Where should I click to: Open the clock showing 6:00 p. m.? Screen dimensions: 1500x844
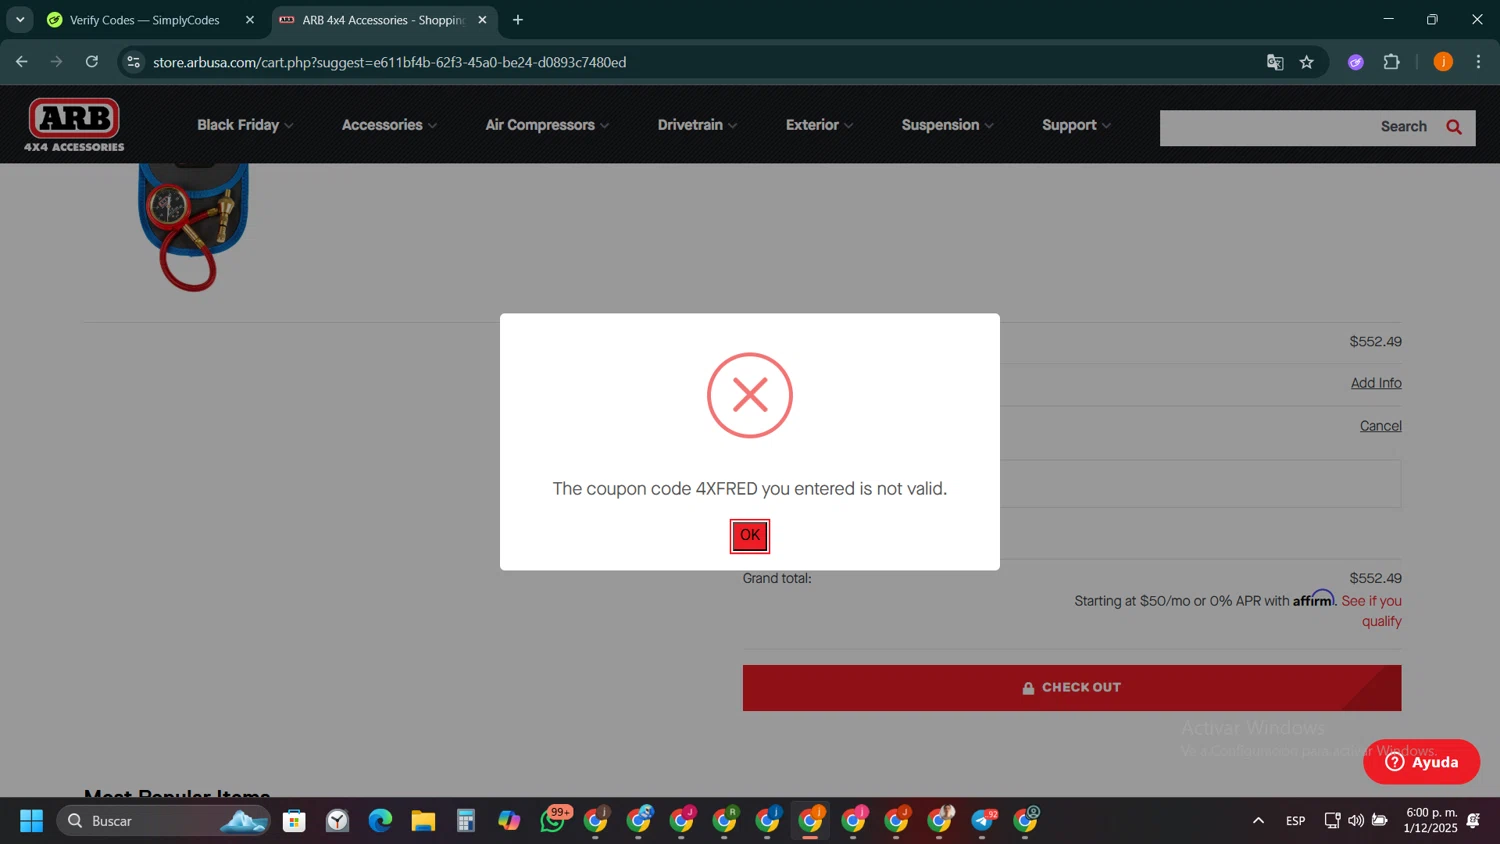pos(1431,821)
